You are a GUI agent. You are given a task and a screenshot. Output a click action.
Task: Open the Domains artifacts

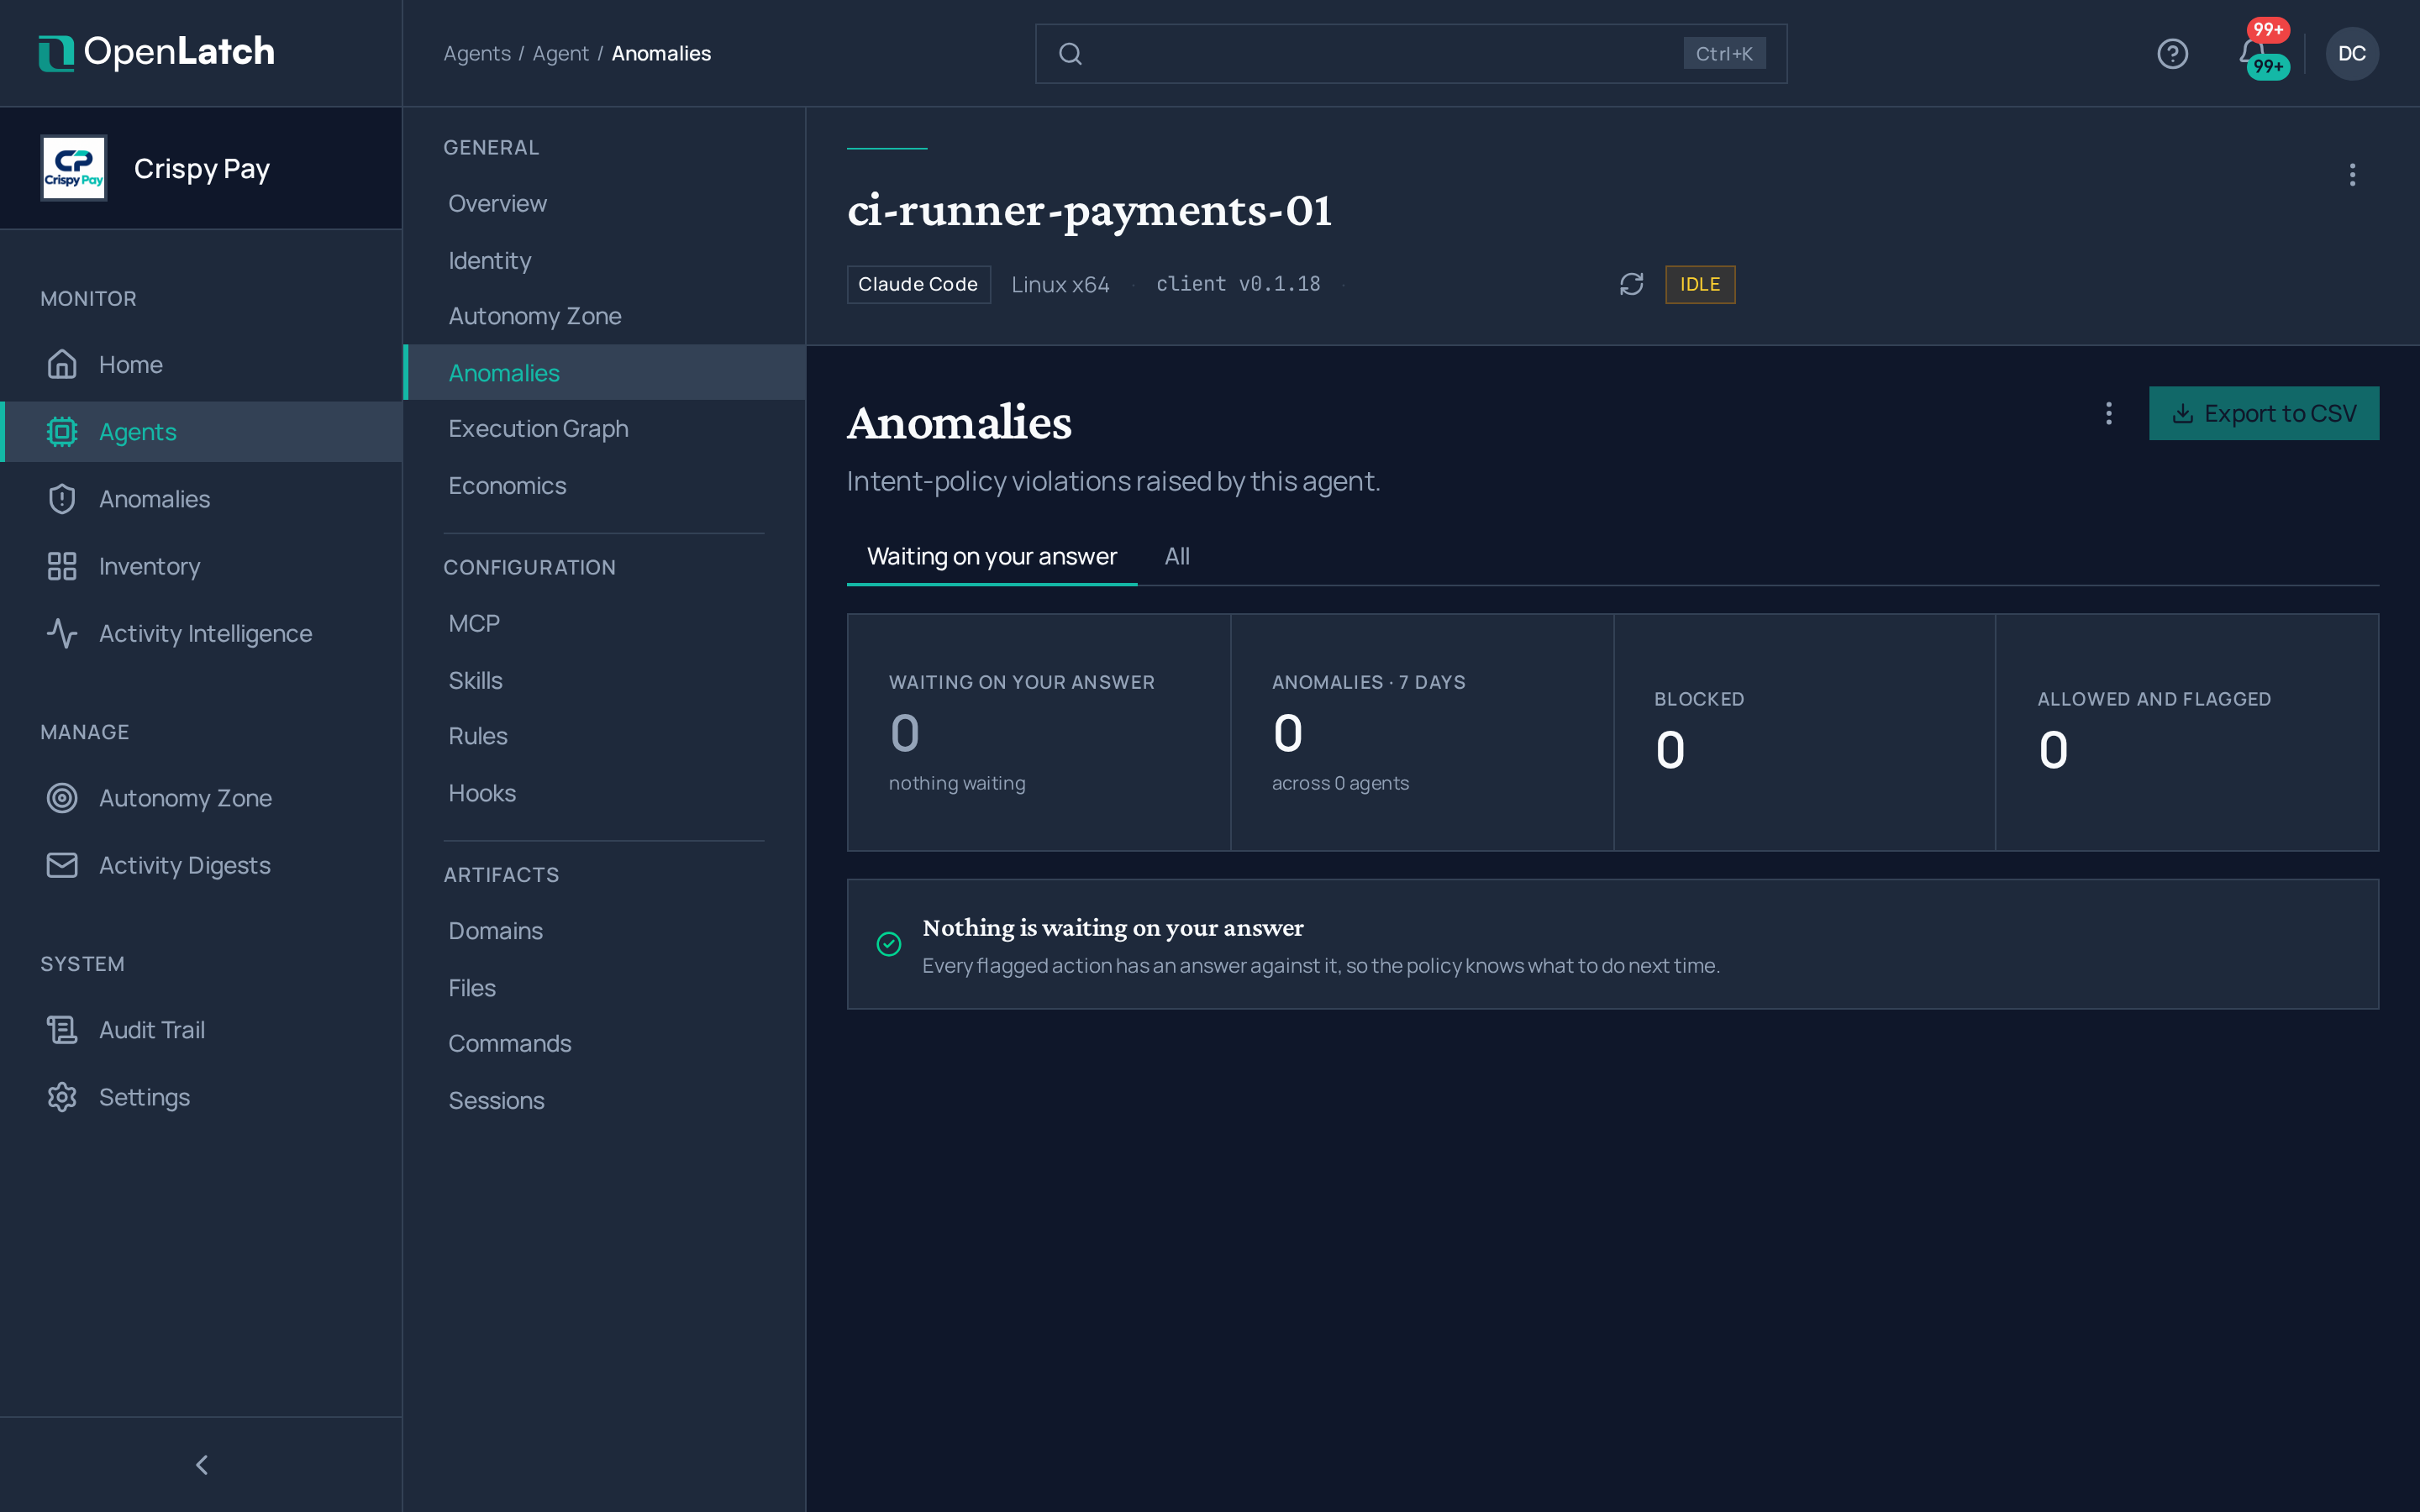tap(604, 931)
